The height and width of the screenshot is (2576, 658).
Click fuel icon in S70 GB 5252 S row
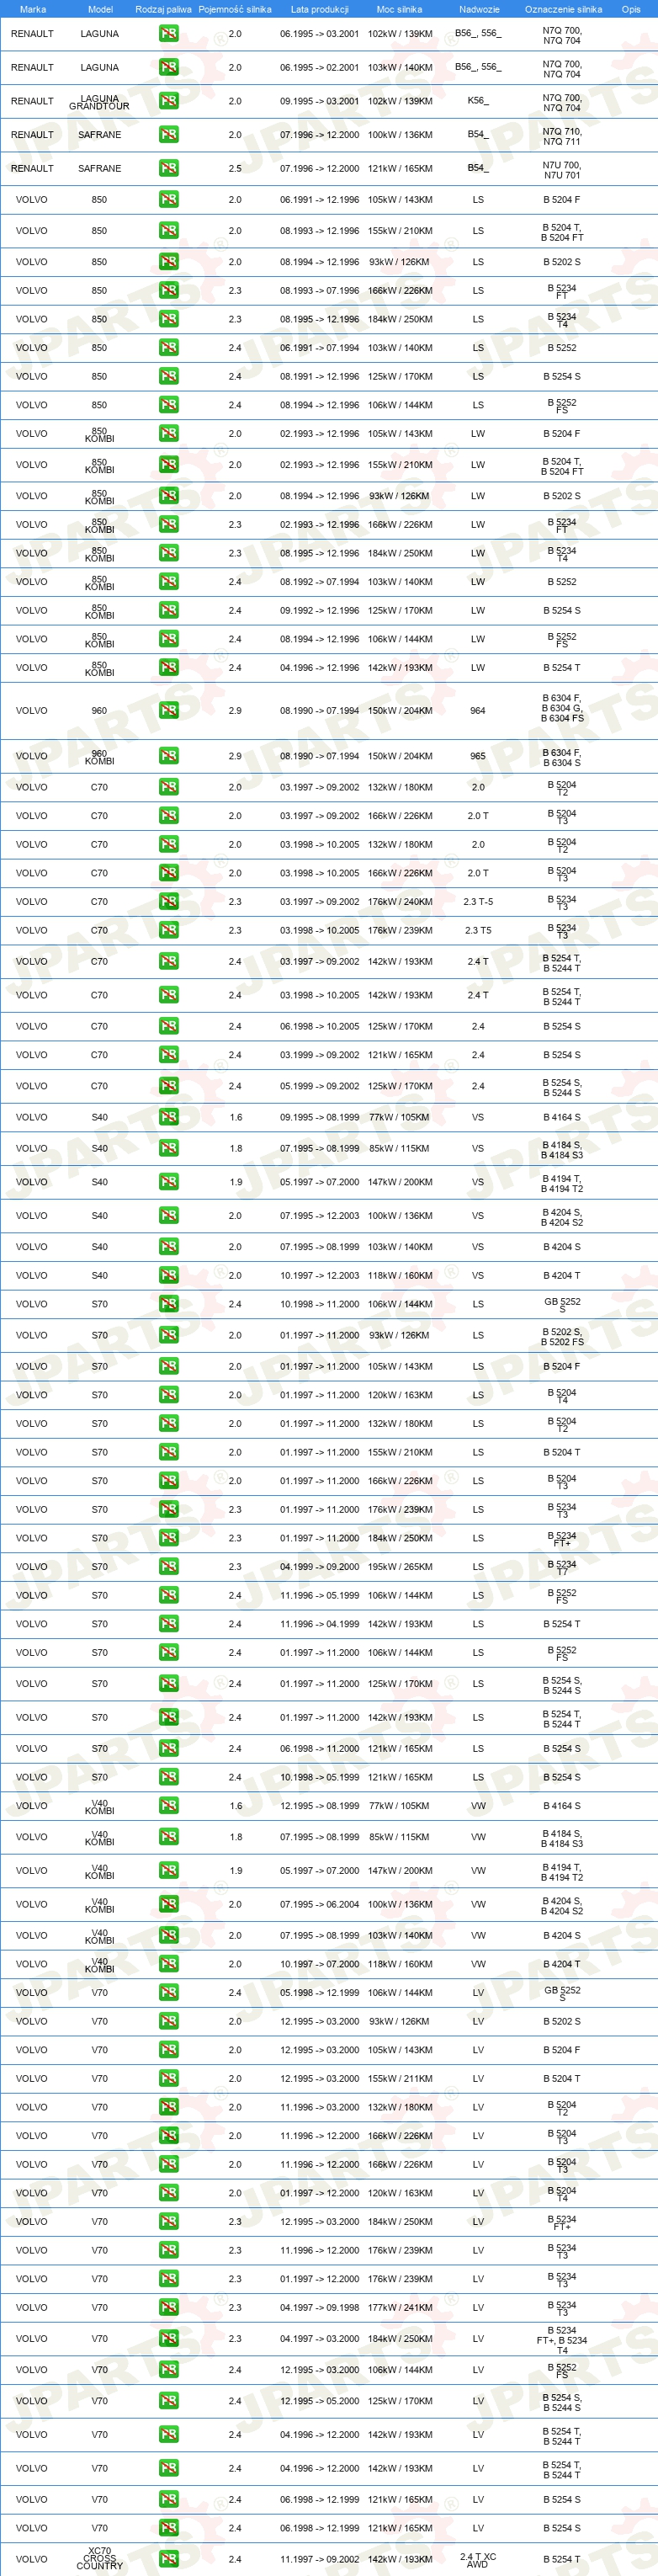tap(168, 1304)
